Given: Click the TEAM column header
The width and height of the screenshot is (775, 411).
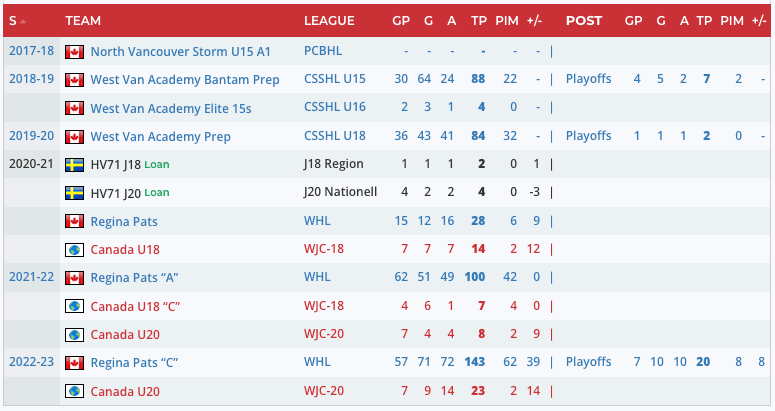Looking at the screenshot, I should click(x=82, y=20).
